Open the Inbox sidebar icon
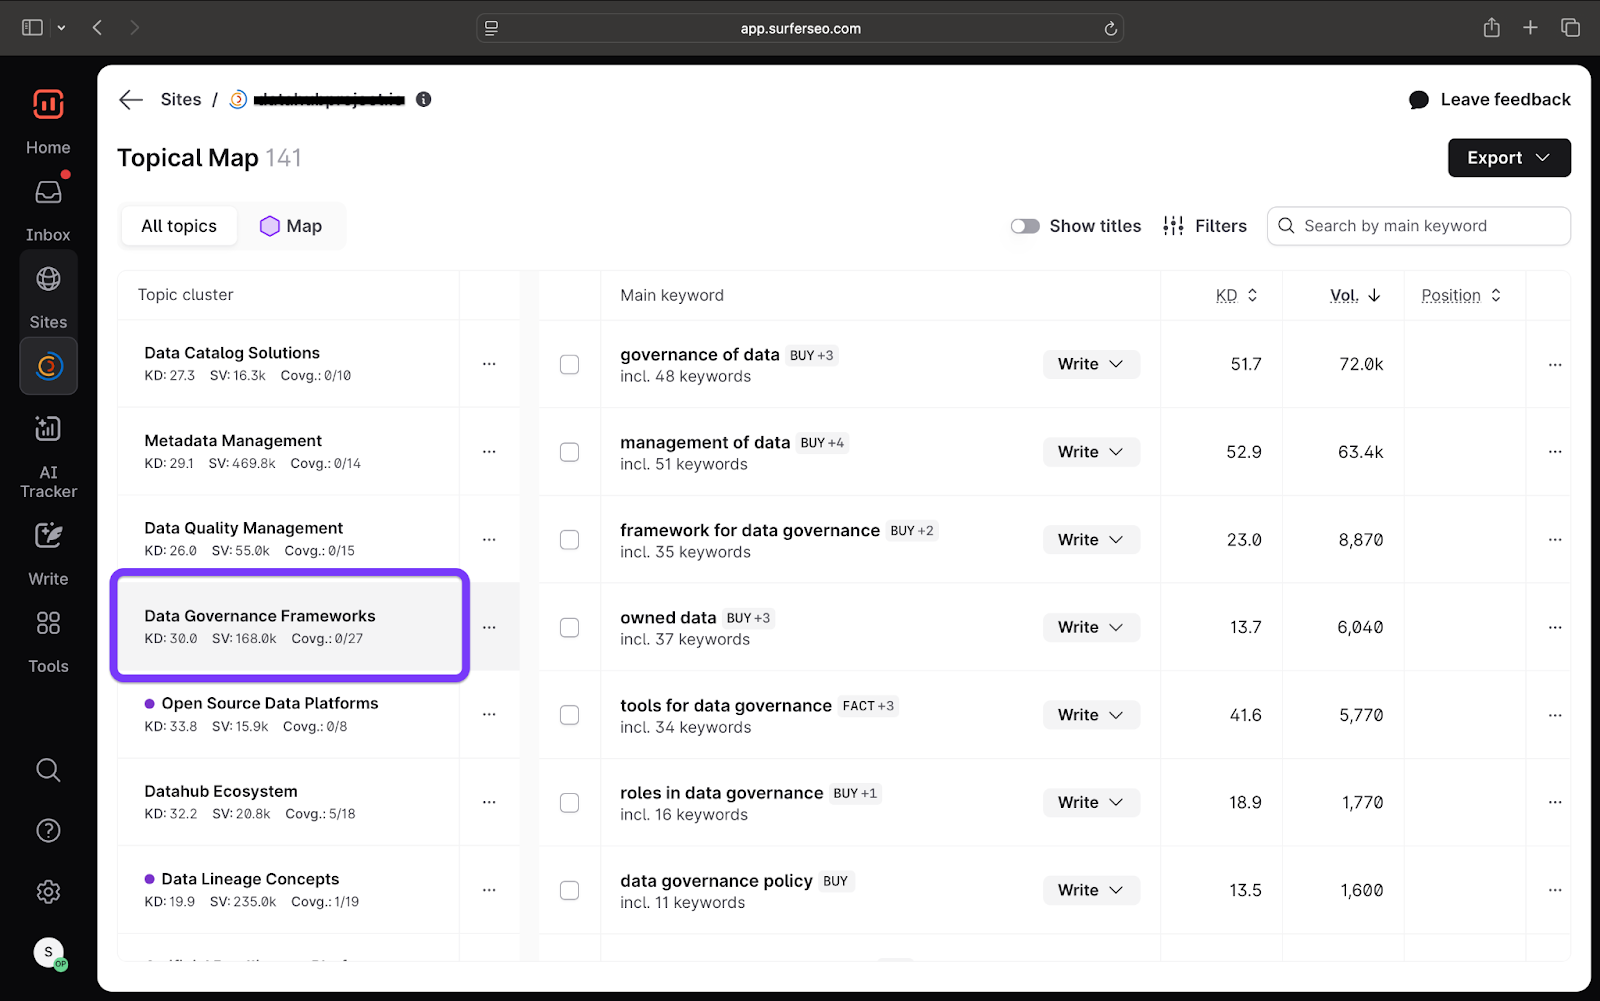Screen dimensions: 1600x1001 point(48,193)
